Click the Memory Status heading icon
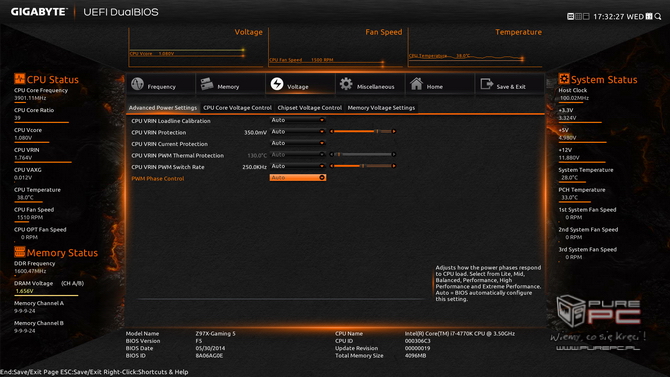This screenshot has width=670, height=377. point(20,252)
